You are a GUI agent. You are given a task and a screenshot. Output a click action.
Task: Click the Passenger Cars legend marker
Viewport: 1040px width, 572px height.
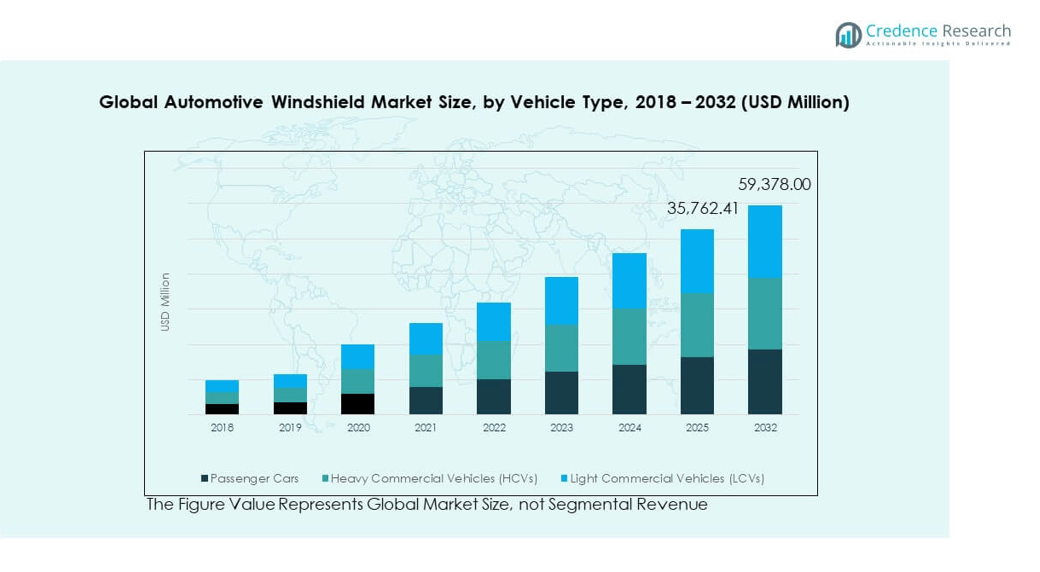205,479
